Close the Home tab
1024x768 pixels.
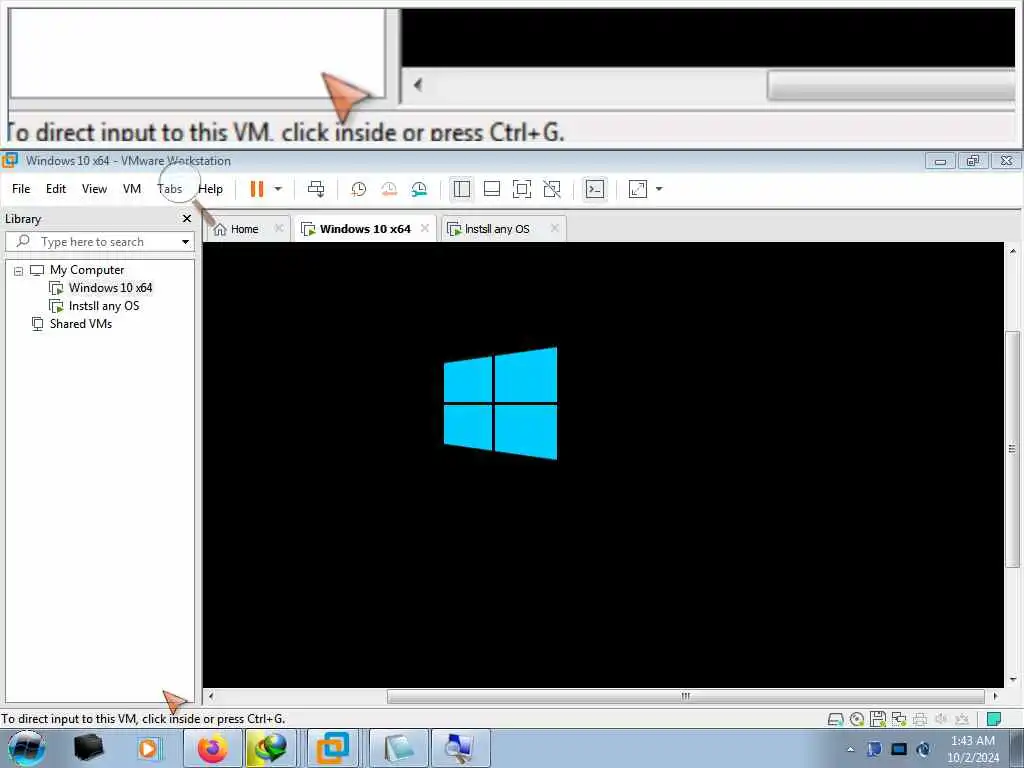point(279,228)
